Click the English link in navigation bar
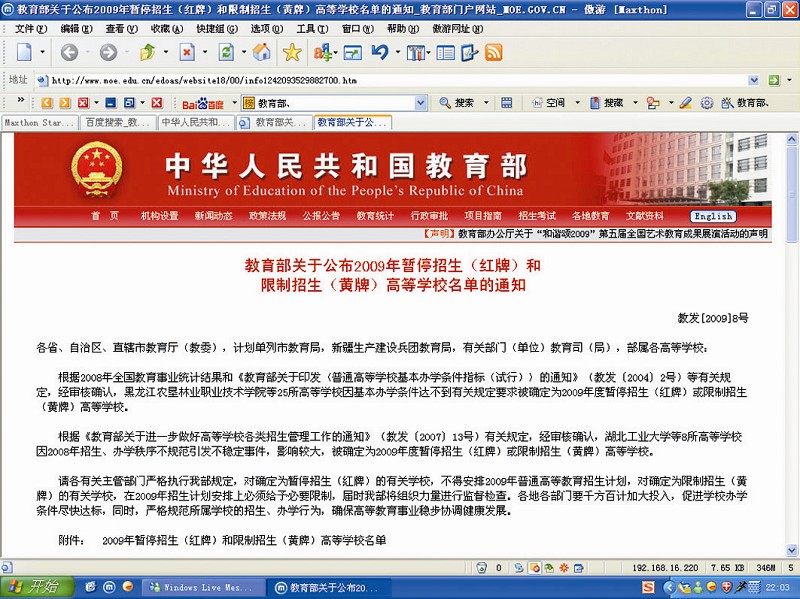 tap(712, 216)
